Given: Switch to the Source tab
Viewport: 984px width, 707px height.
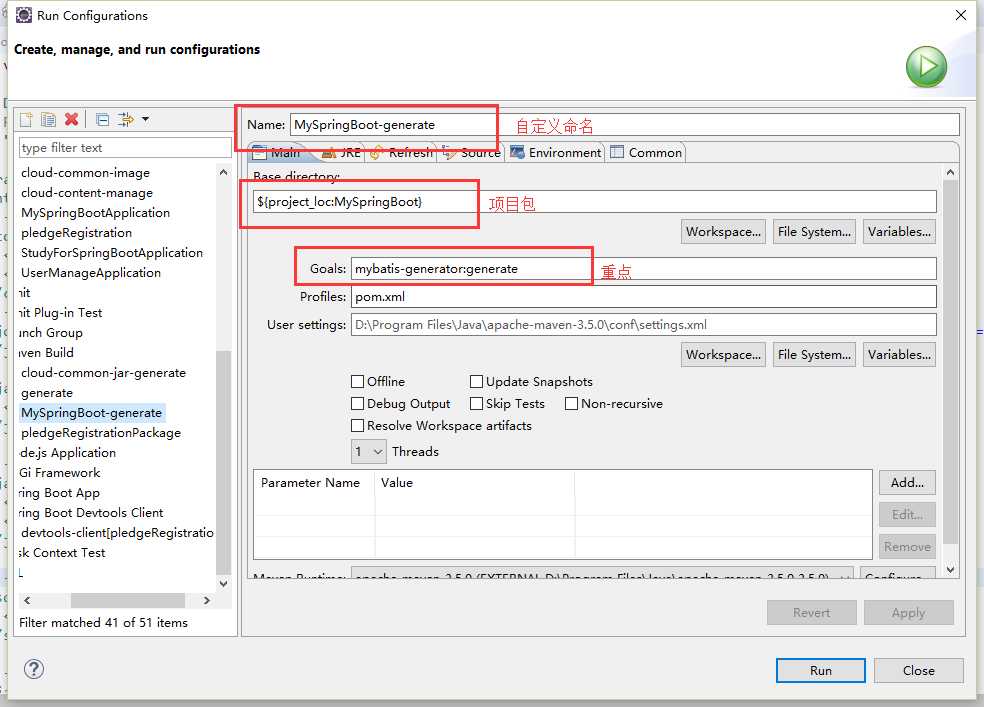Looking at the screenshot, I should 472,152.
